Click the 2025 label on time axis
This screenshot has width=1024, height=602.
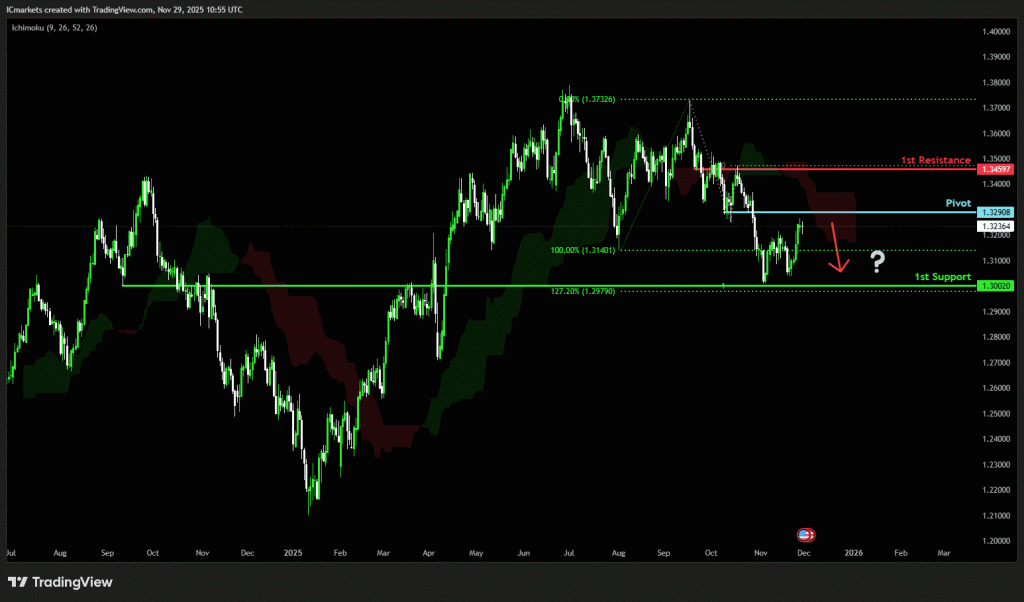click(292, 552)
